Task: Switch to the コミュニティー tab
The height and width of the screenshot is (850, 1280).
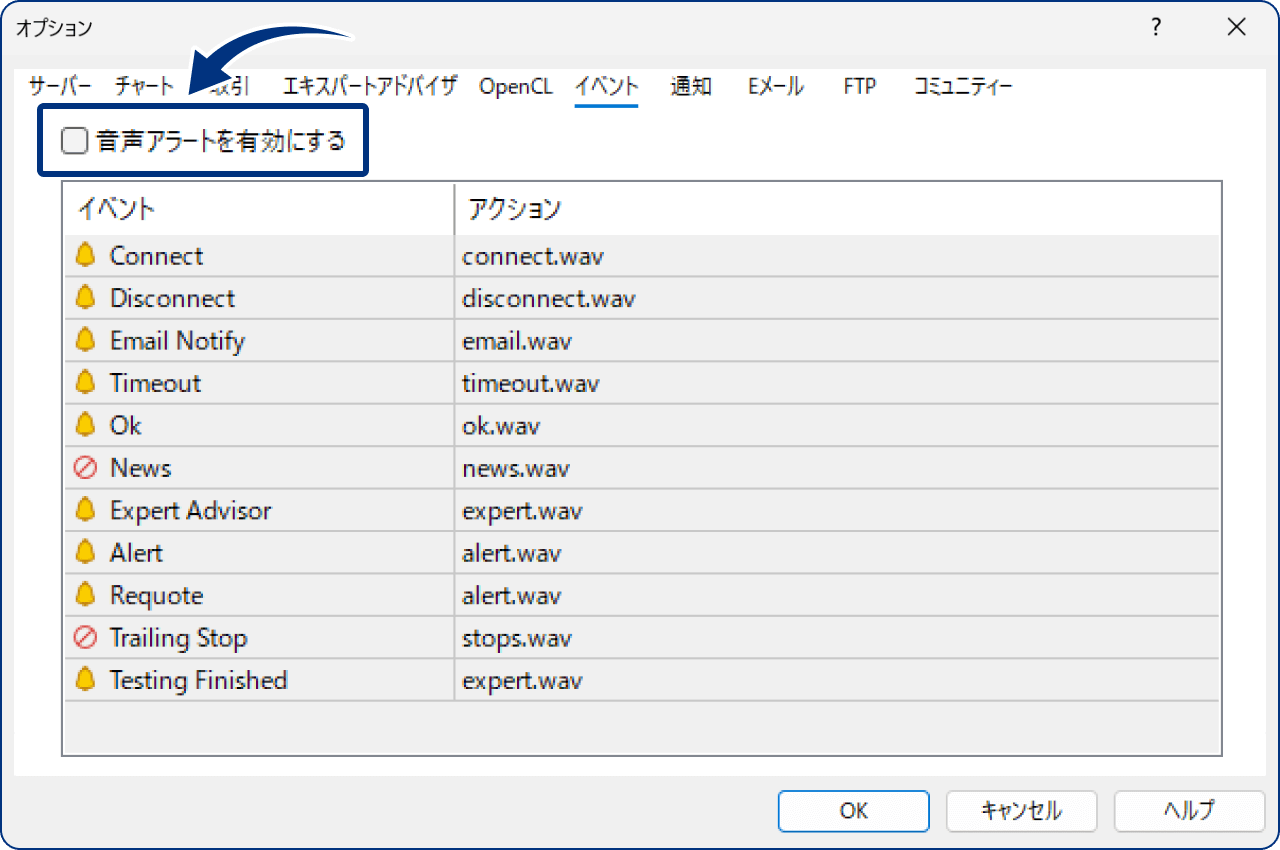Action: click(x=962, y=86)
